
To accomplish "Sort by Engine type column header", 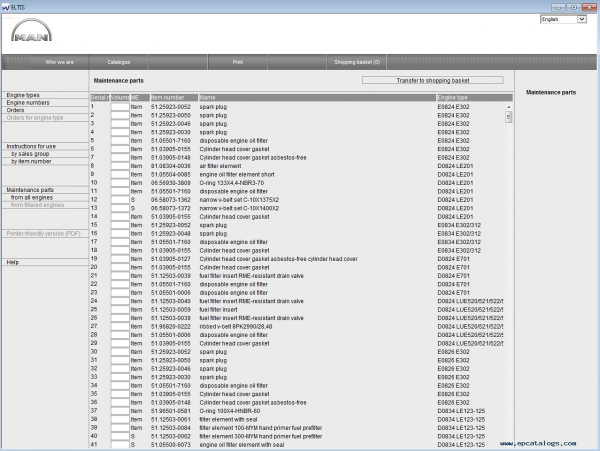I will [474, 98].
